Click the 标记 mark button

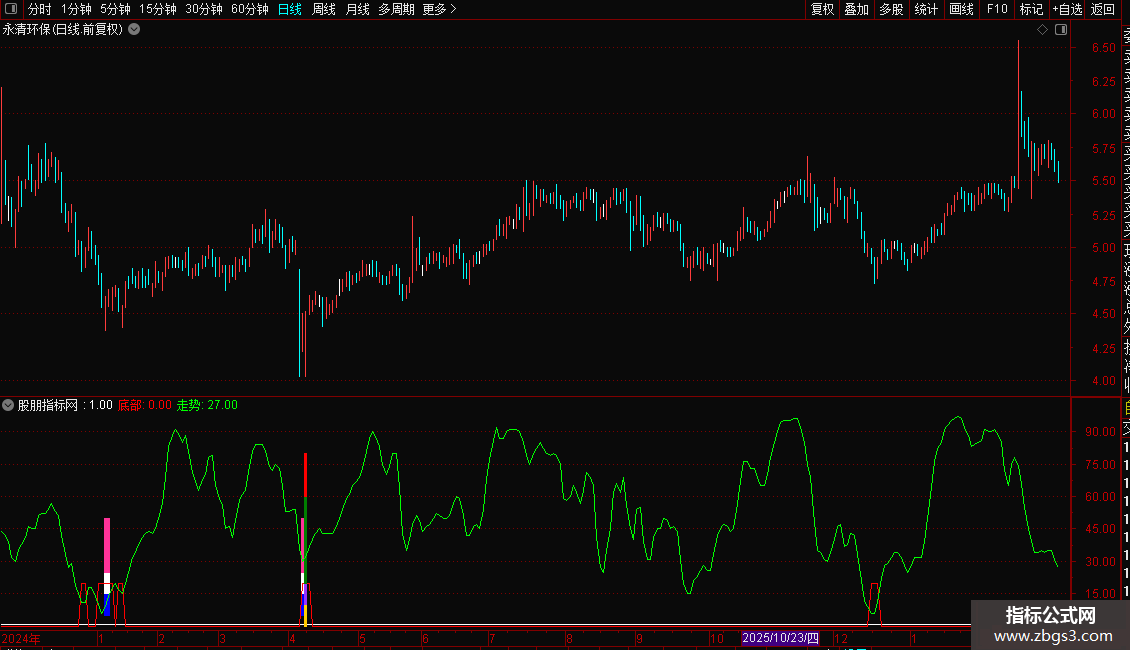pyautogui.click(x=1031, y=9)
